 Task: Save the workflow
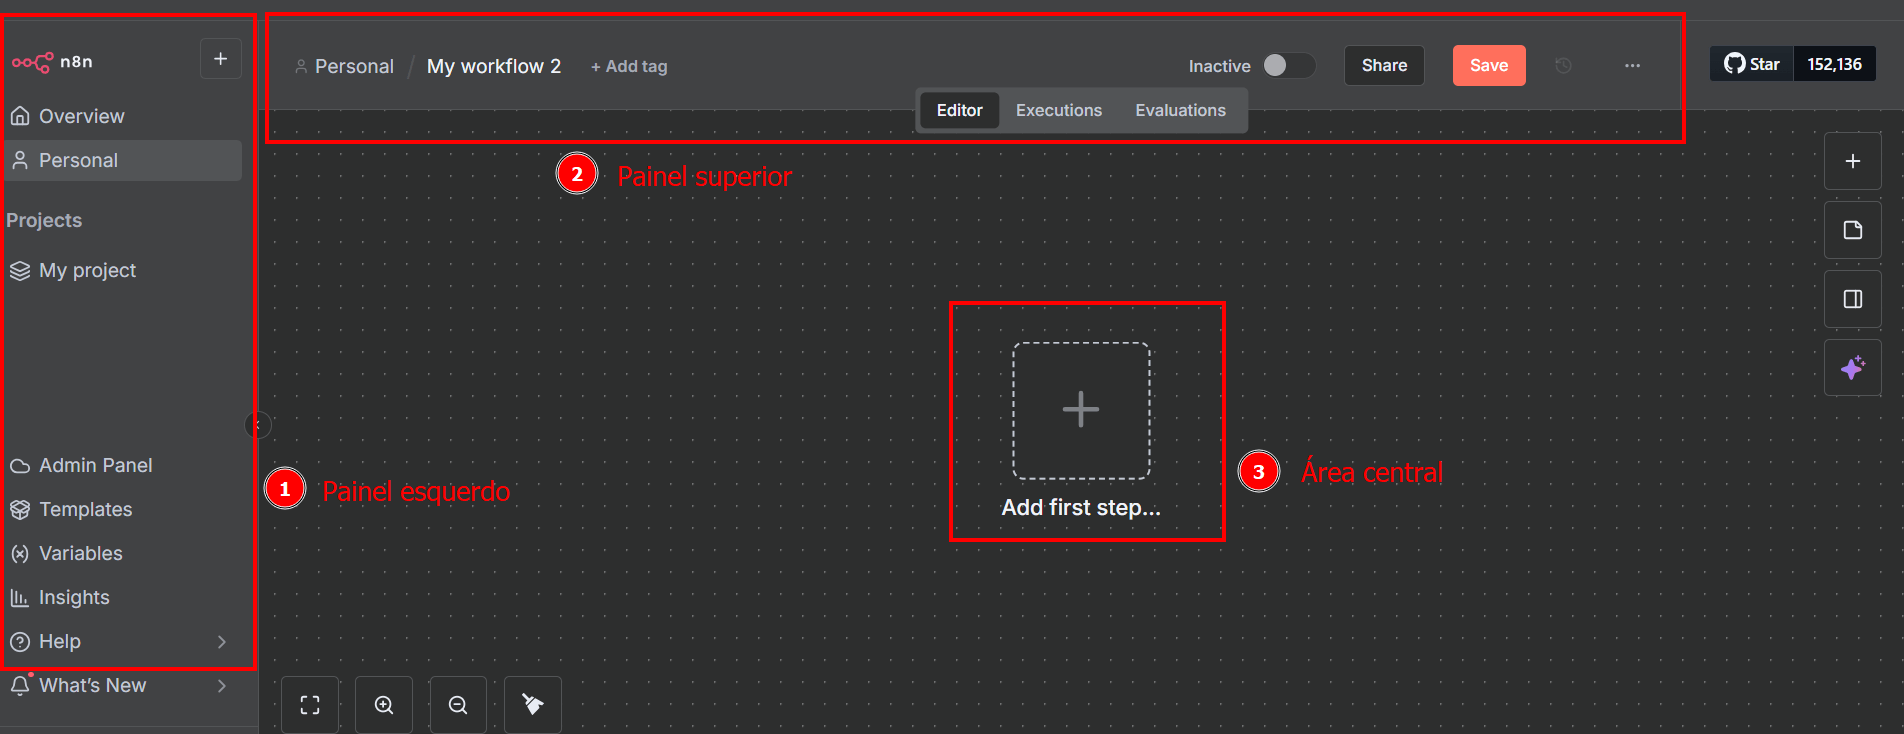[1489, 65]
